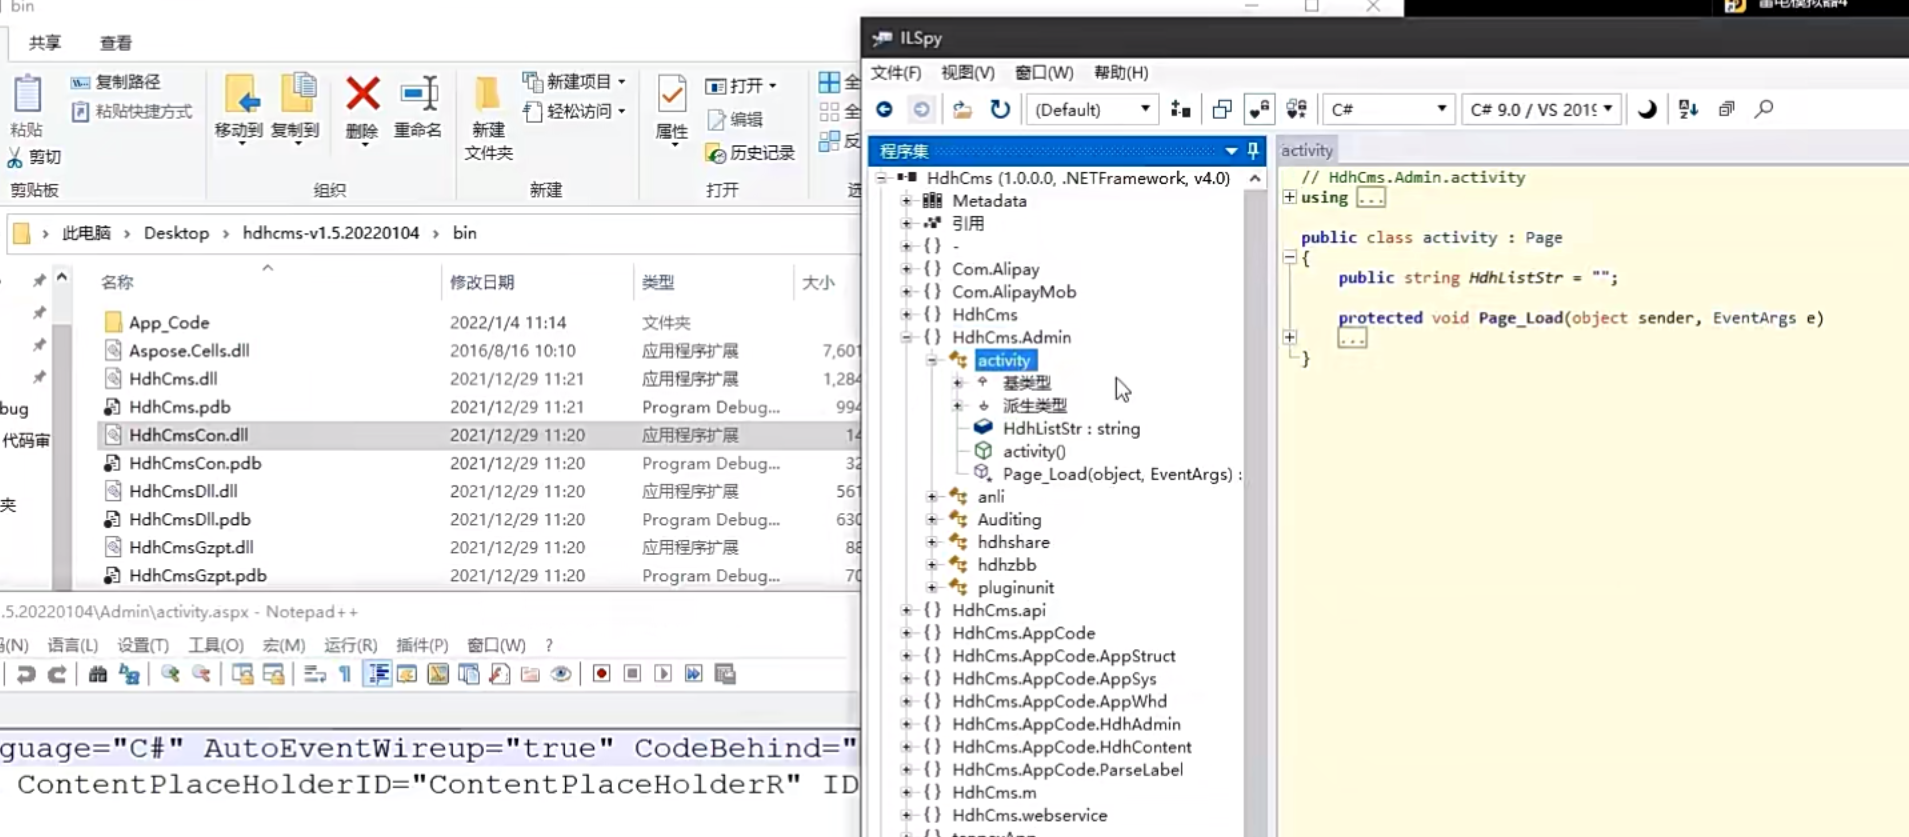Open the 程序集 panel dropdown arrow

click(x=1231, y=151)
